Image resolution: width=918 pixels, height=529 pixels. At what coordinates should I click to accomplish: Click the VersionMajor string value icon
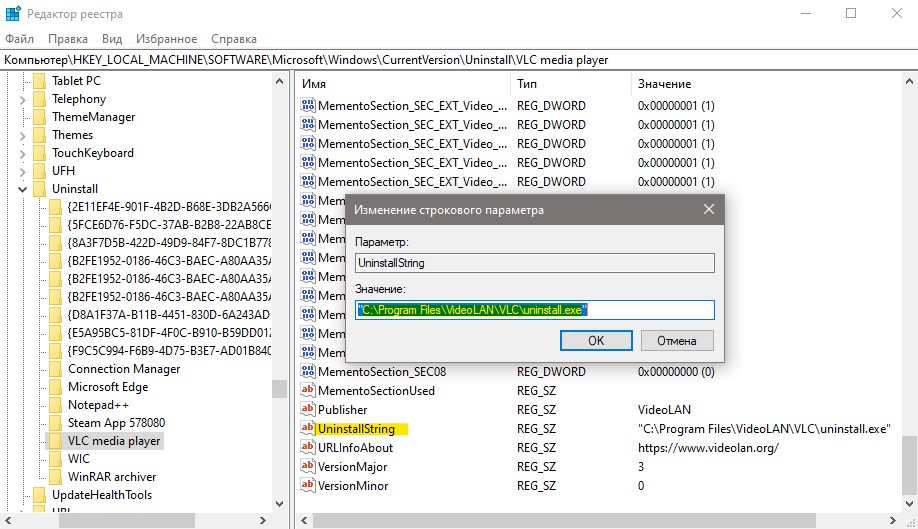coord(307,466)
